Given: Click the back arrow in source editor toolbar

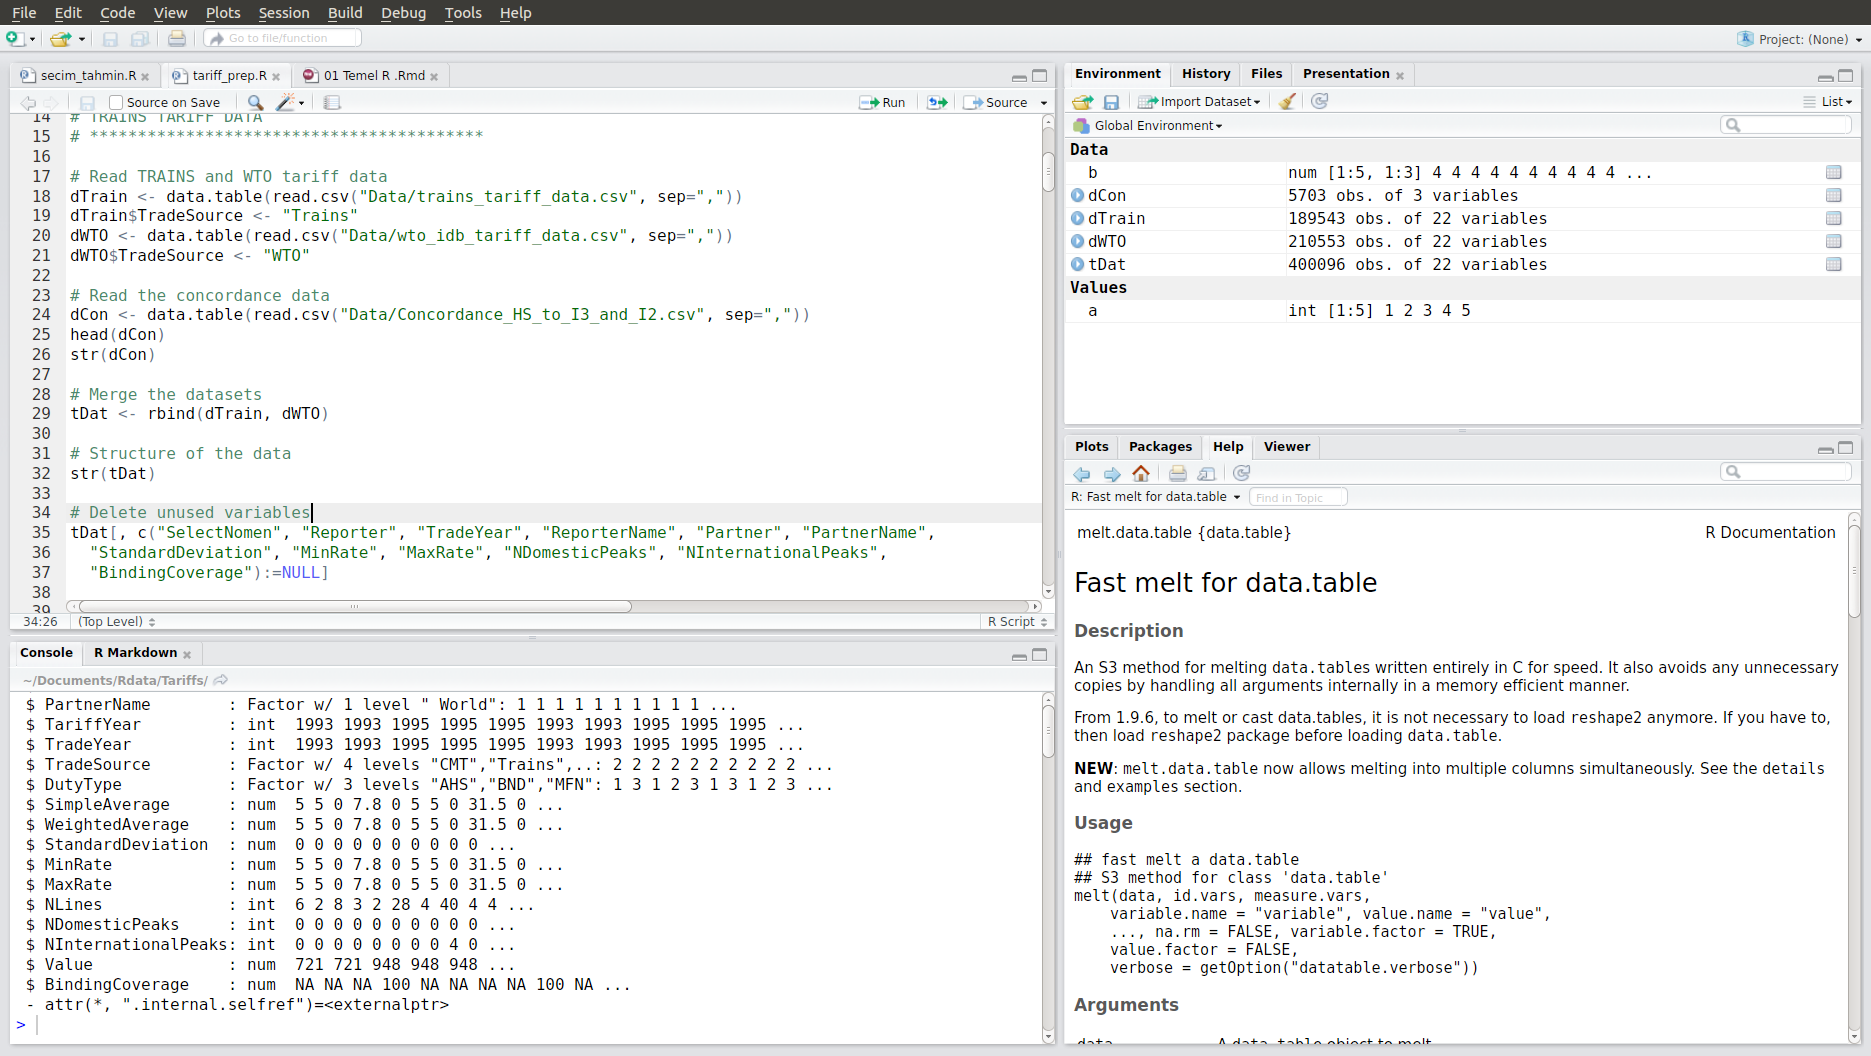Looking at the screenshot, I should coord(28,102).
